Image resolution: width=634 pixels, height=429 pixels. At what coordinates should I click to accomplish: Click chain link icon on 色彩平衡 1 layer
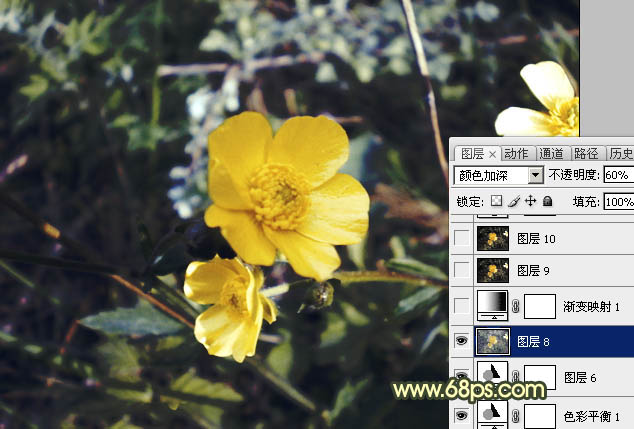coord(516,416)
